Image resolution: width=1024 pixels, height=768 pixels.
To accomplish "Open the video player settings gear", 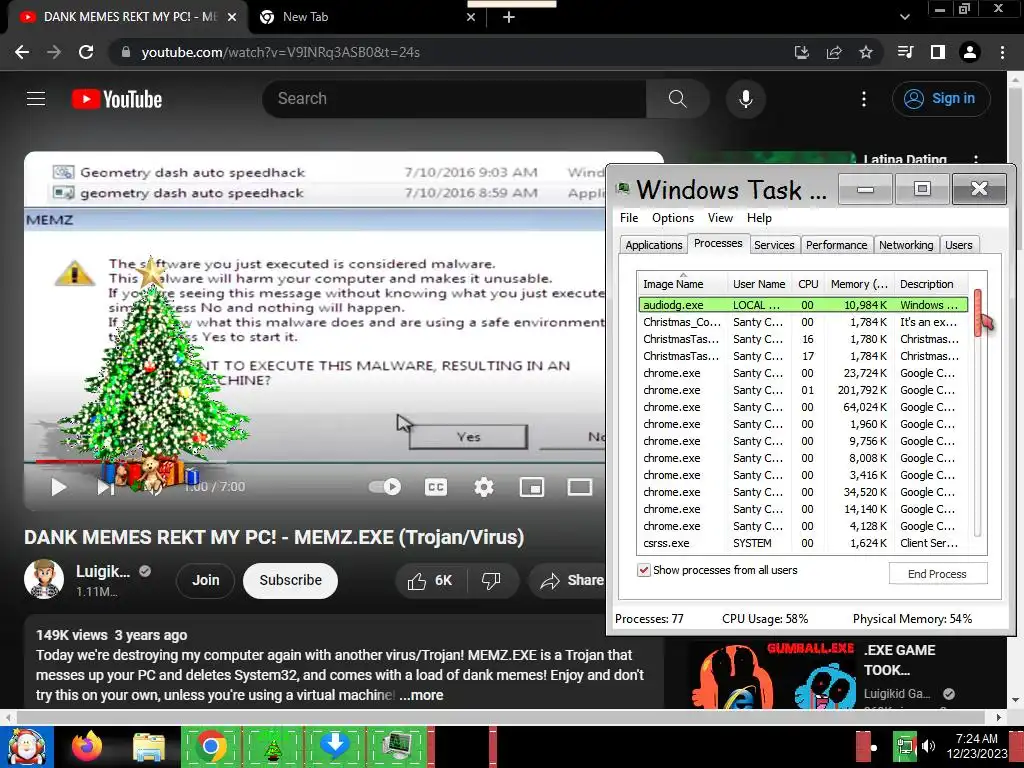I will point(484,487).
